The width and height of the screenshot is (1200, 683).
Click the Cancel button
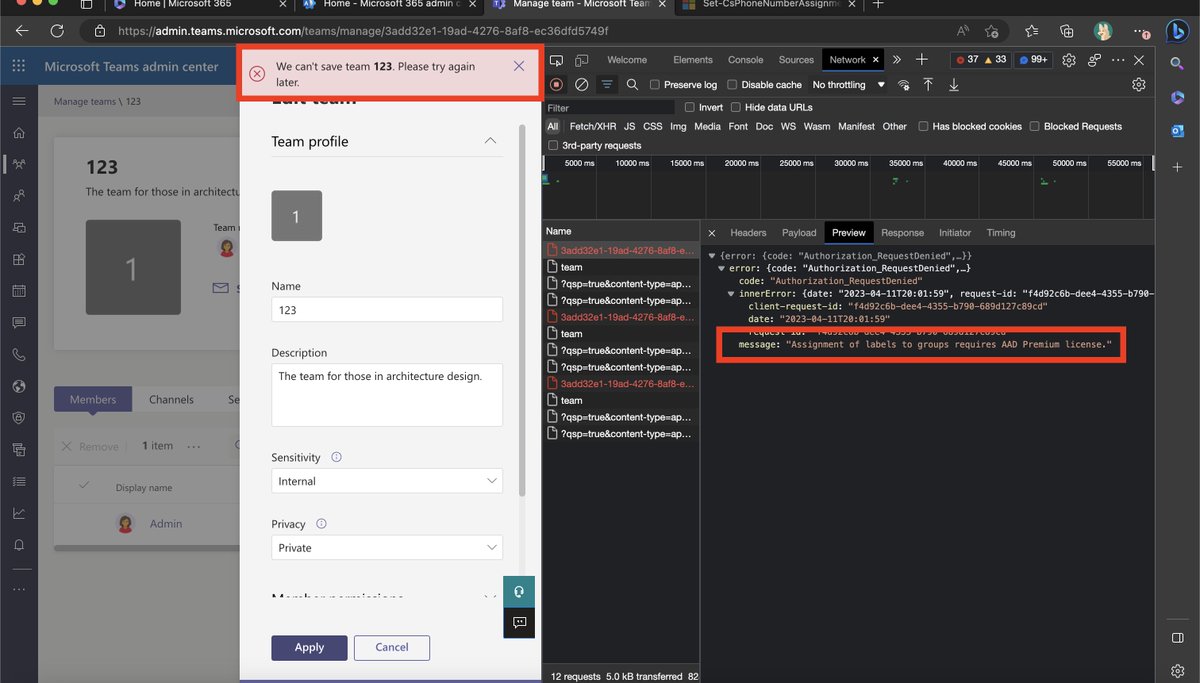point(392,647)
